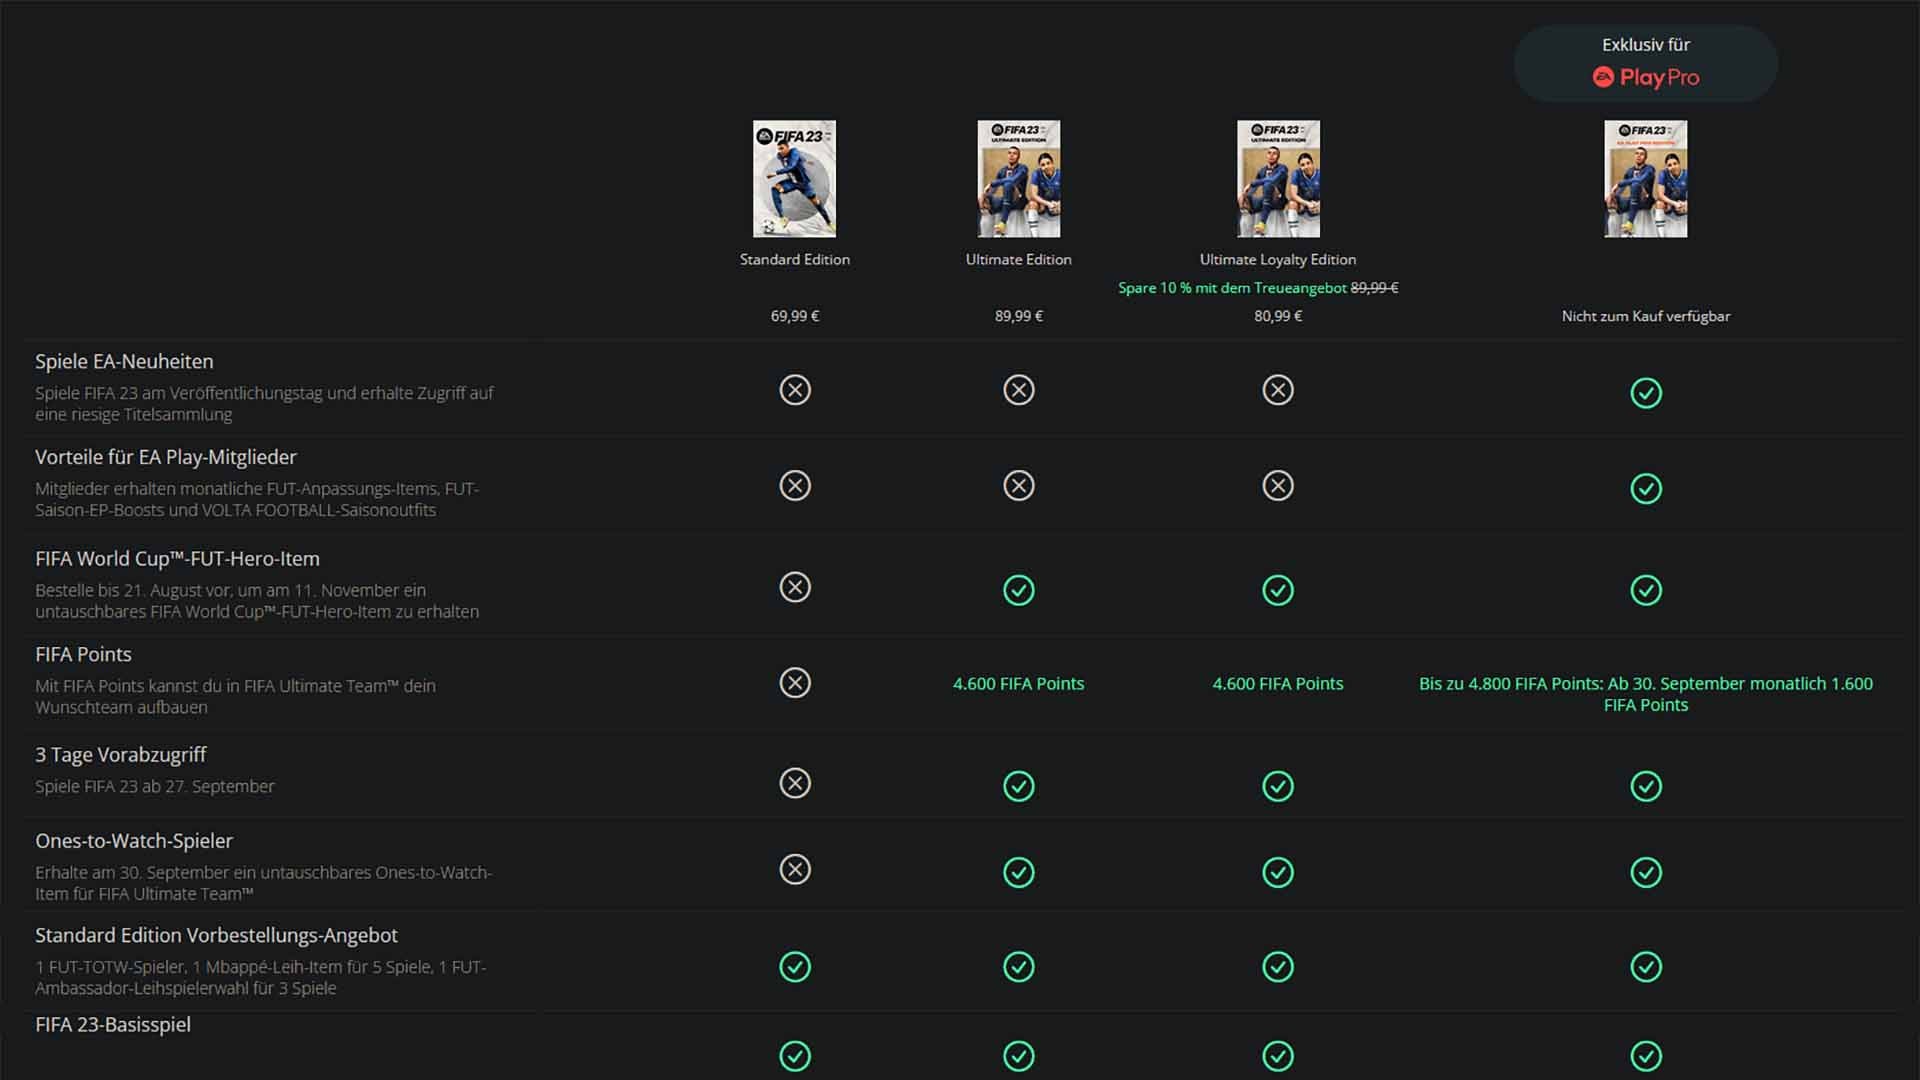Open the Ultimate Edition cover thumbnail
The height and width of the screenshot is (1080, 1920).
point(1019,179)
